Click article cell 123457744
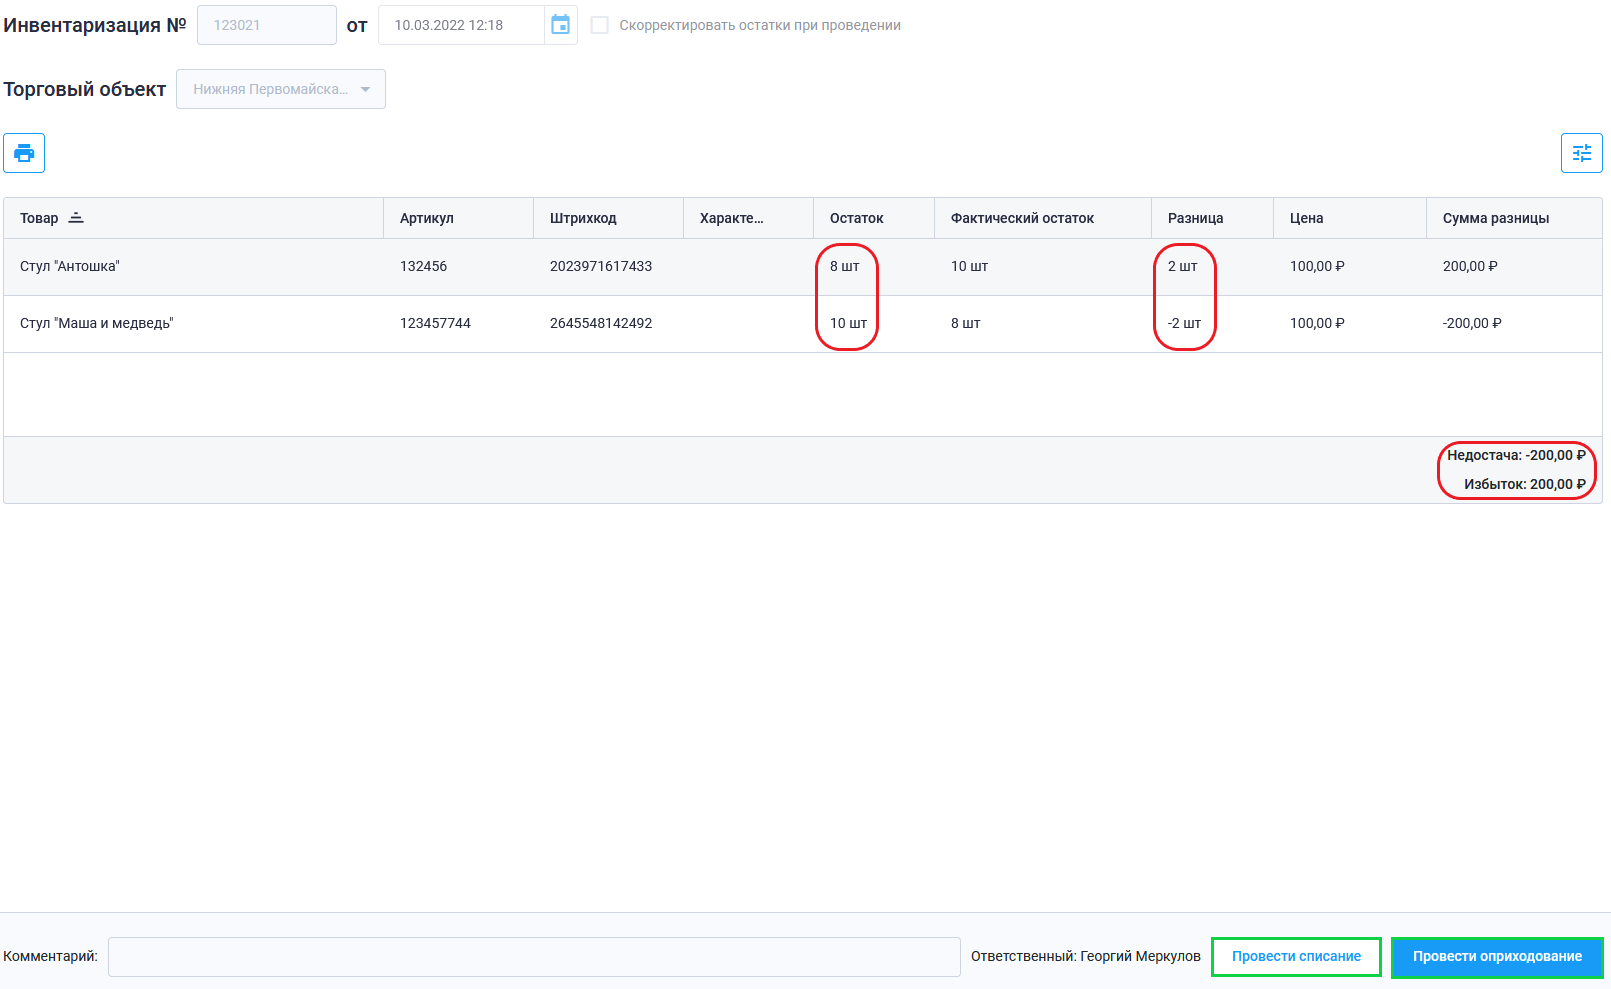 click(435, 324)
